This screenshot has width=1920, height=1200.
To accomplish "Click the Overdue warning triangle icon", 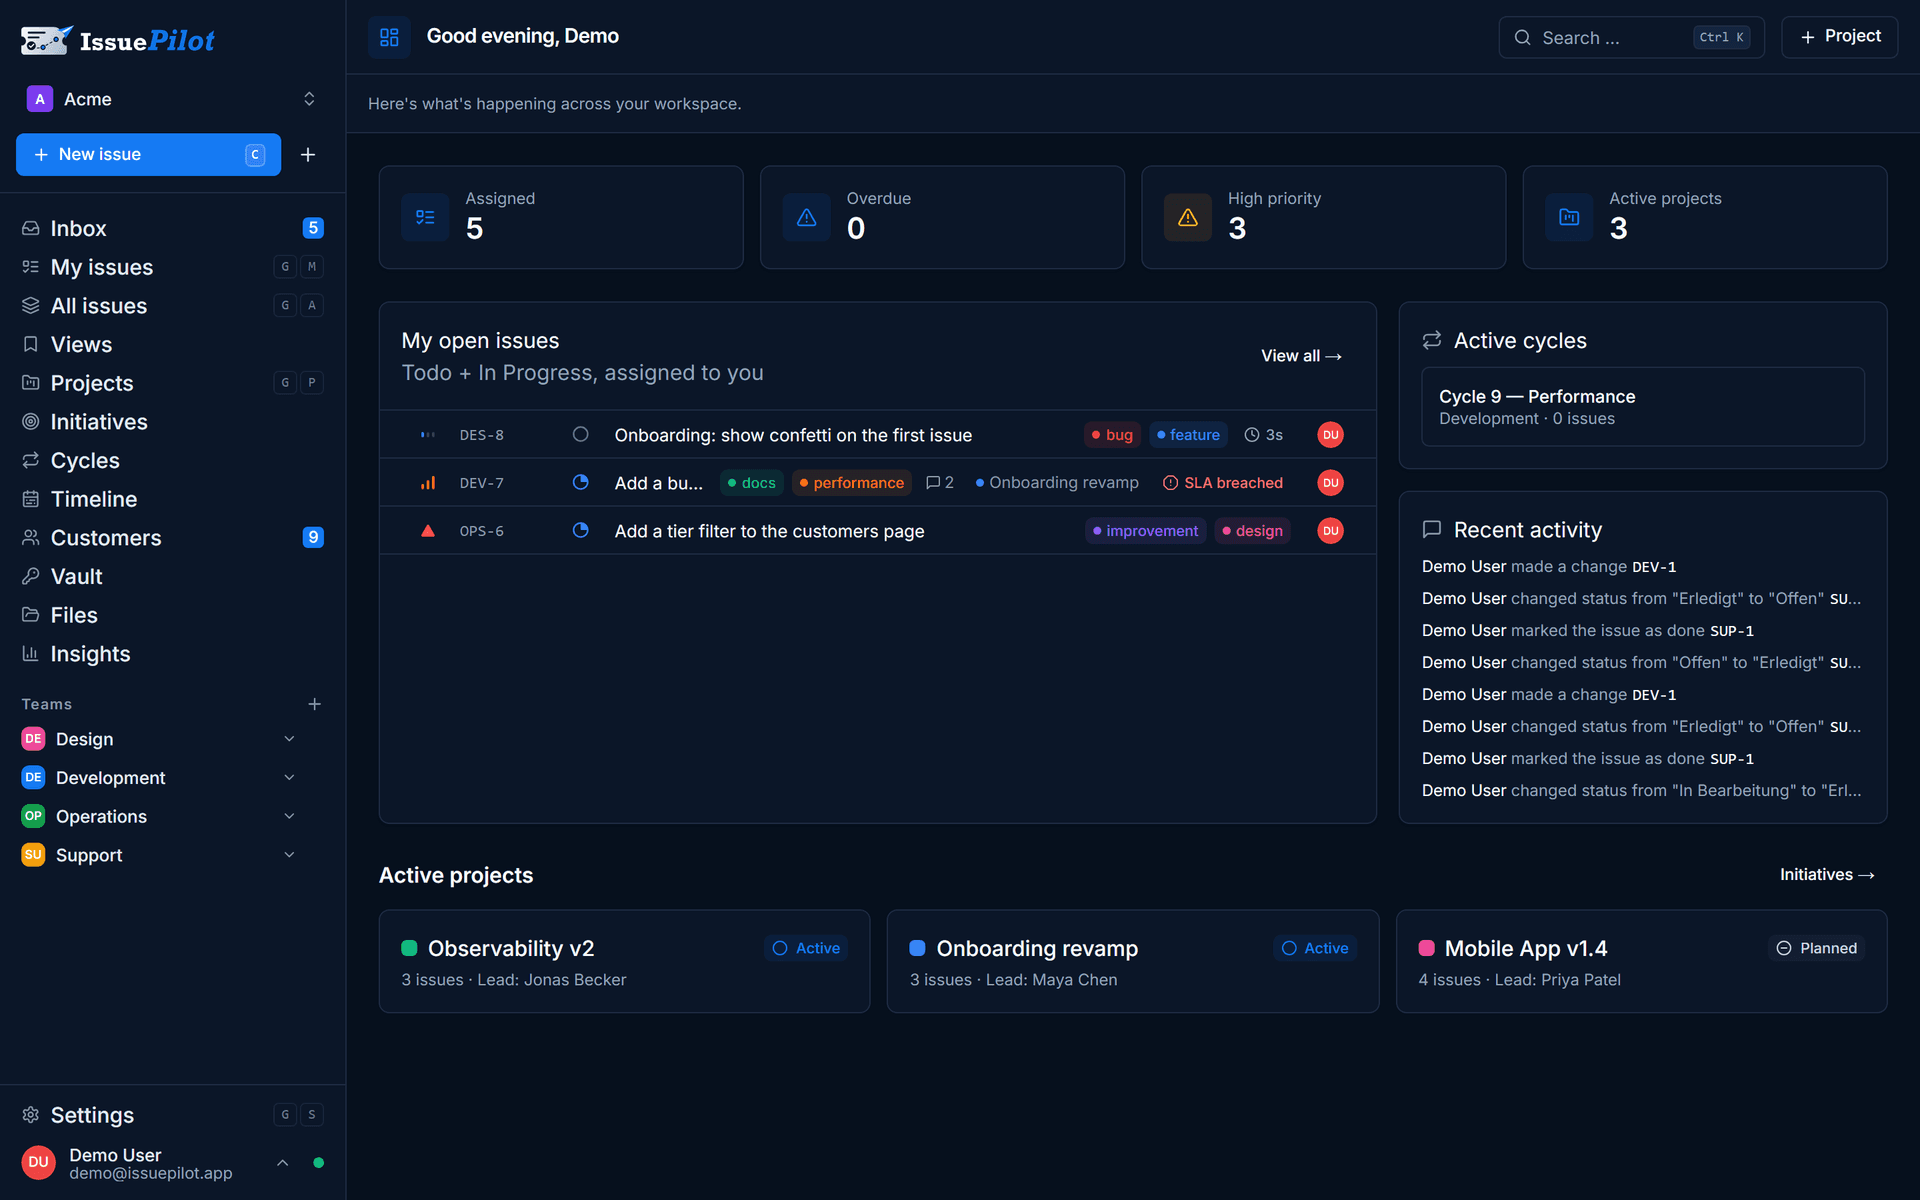I will (807, 217).
